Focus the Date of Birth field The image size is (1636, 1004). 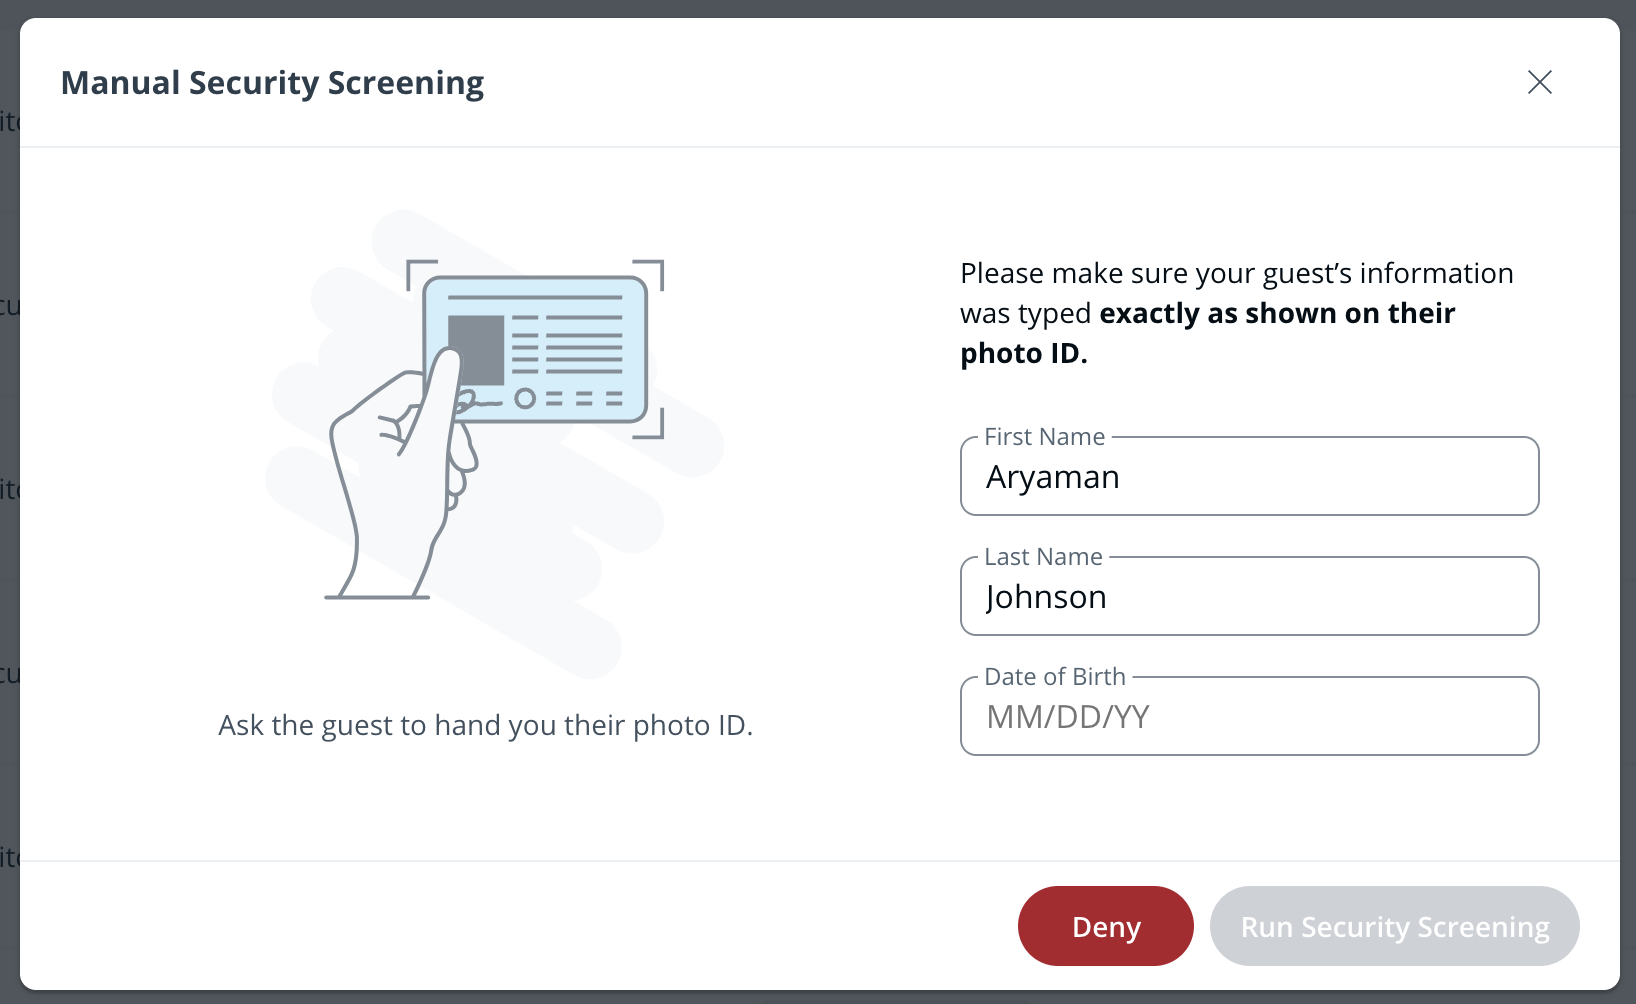pyautogui.click(x=1249, y=717)
